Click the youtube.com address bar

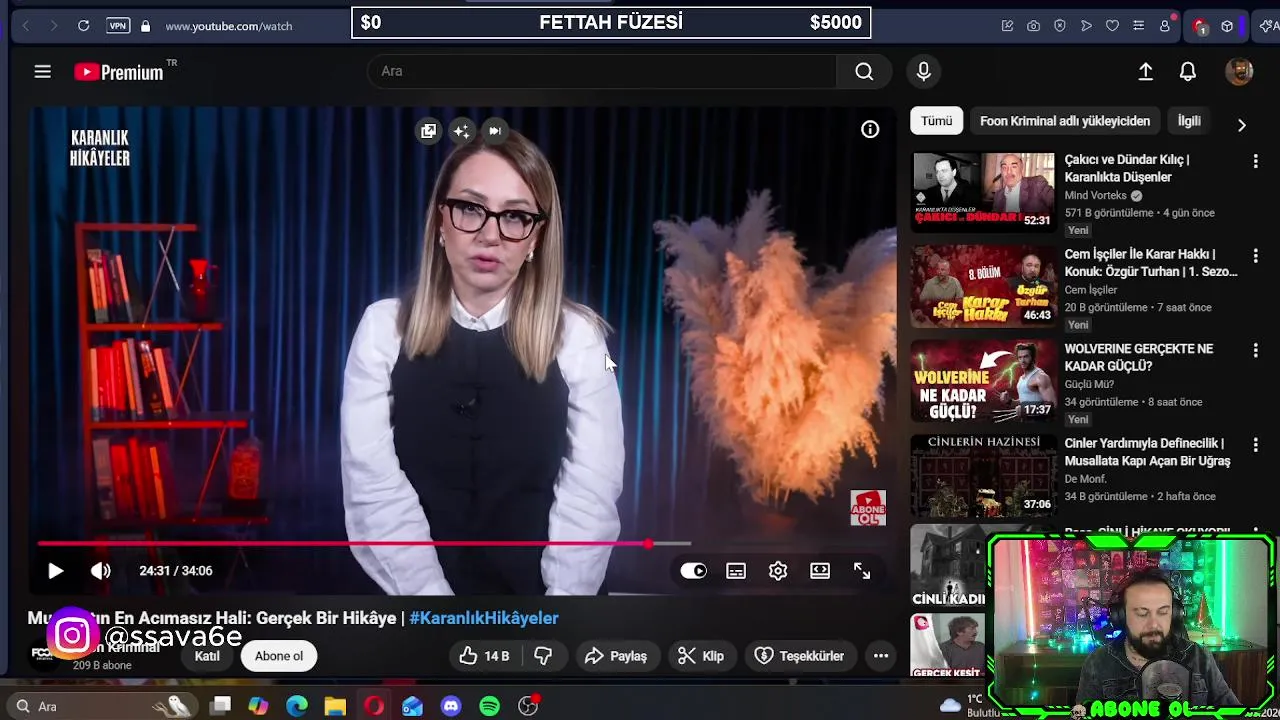coord(228,26)
